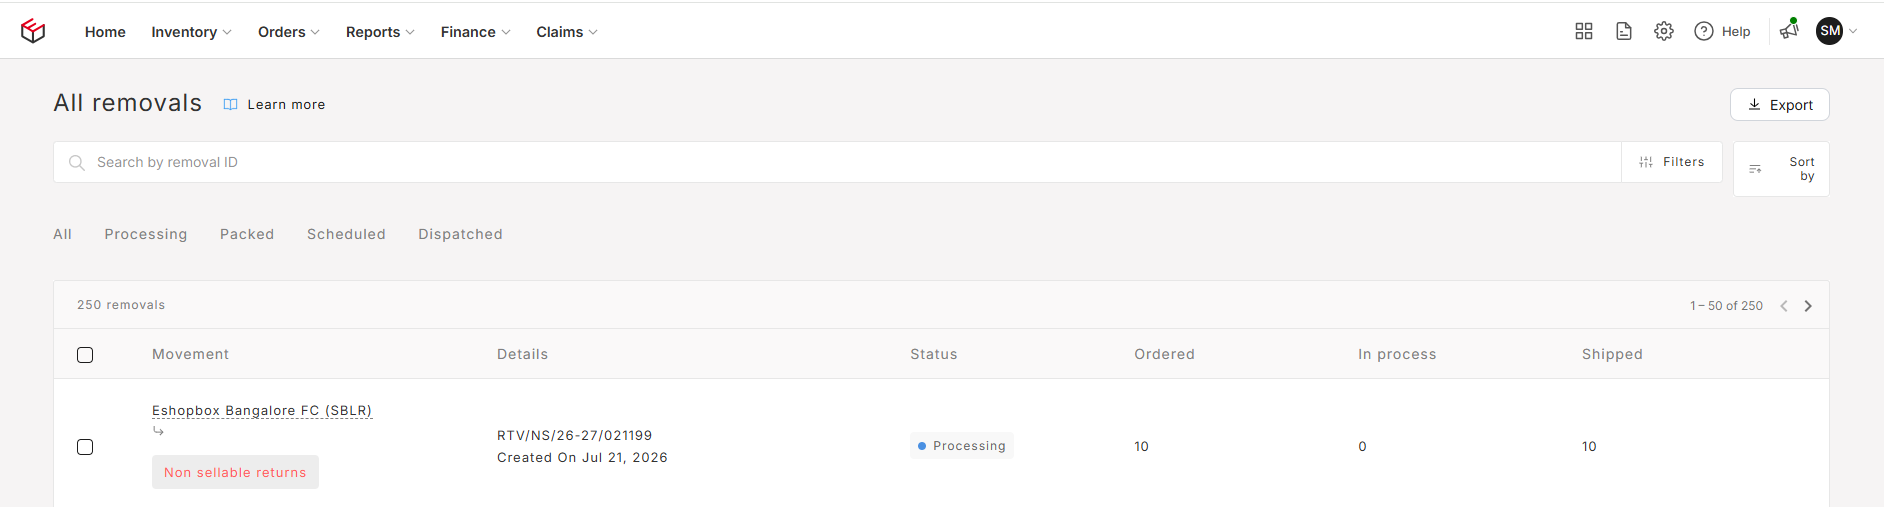Image resolution: width=1884 pixels, height=507 pixels.
Task: Go to previous page of removals
Action: pyautogui.click(x=1784, y=306)
